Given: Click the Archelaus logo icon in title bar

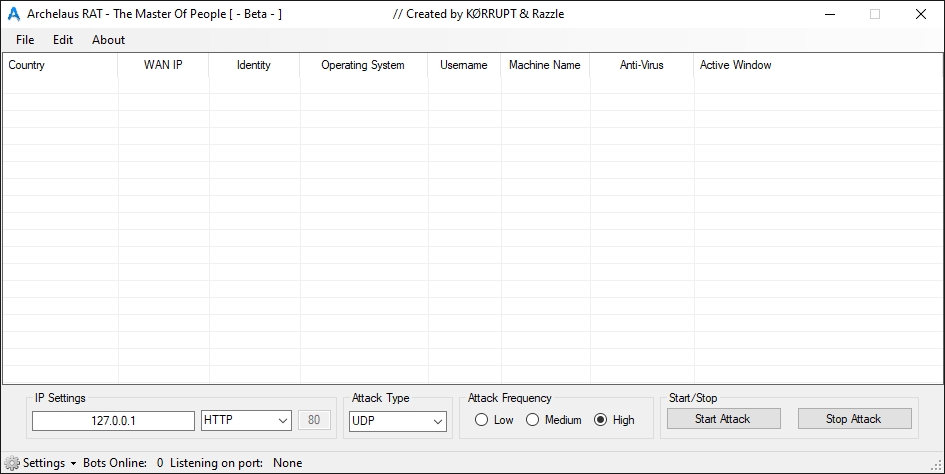Looking at the screenshot, I should coord(14,14).
